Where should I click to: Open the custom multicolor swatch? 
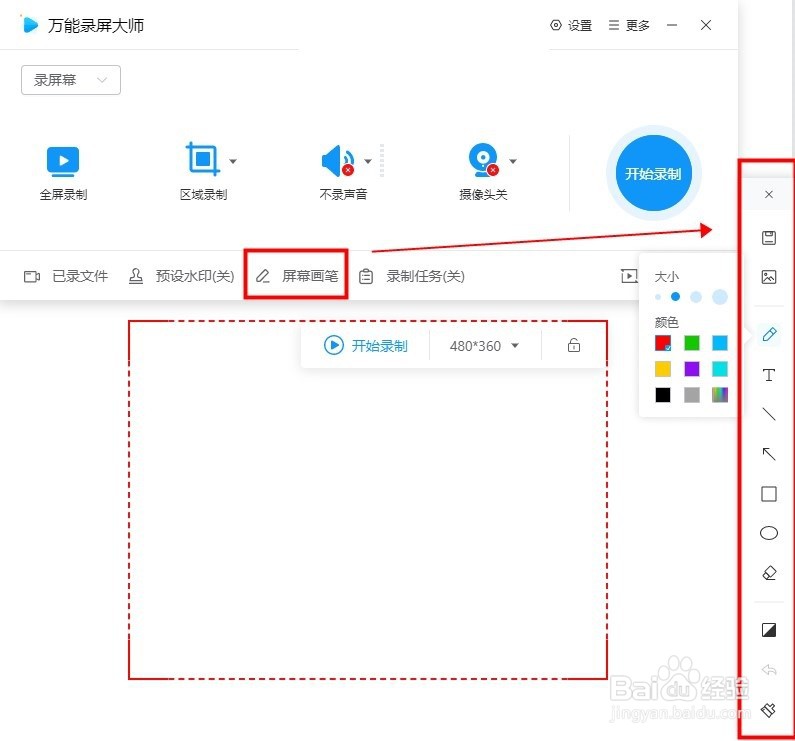pyautogui.click(x=719, y=395)
